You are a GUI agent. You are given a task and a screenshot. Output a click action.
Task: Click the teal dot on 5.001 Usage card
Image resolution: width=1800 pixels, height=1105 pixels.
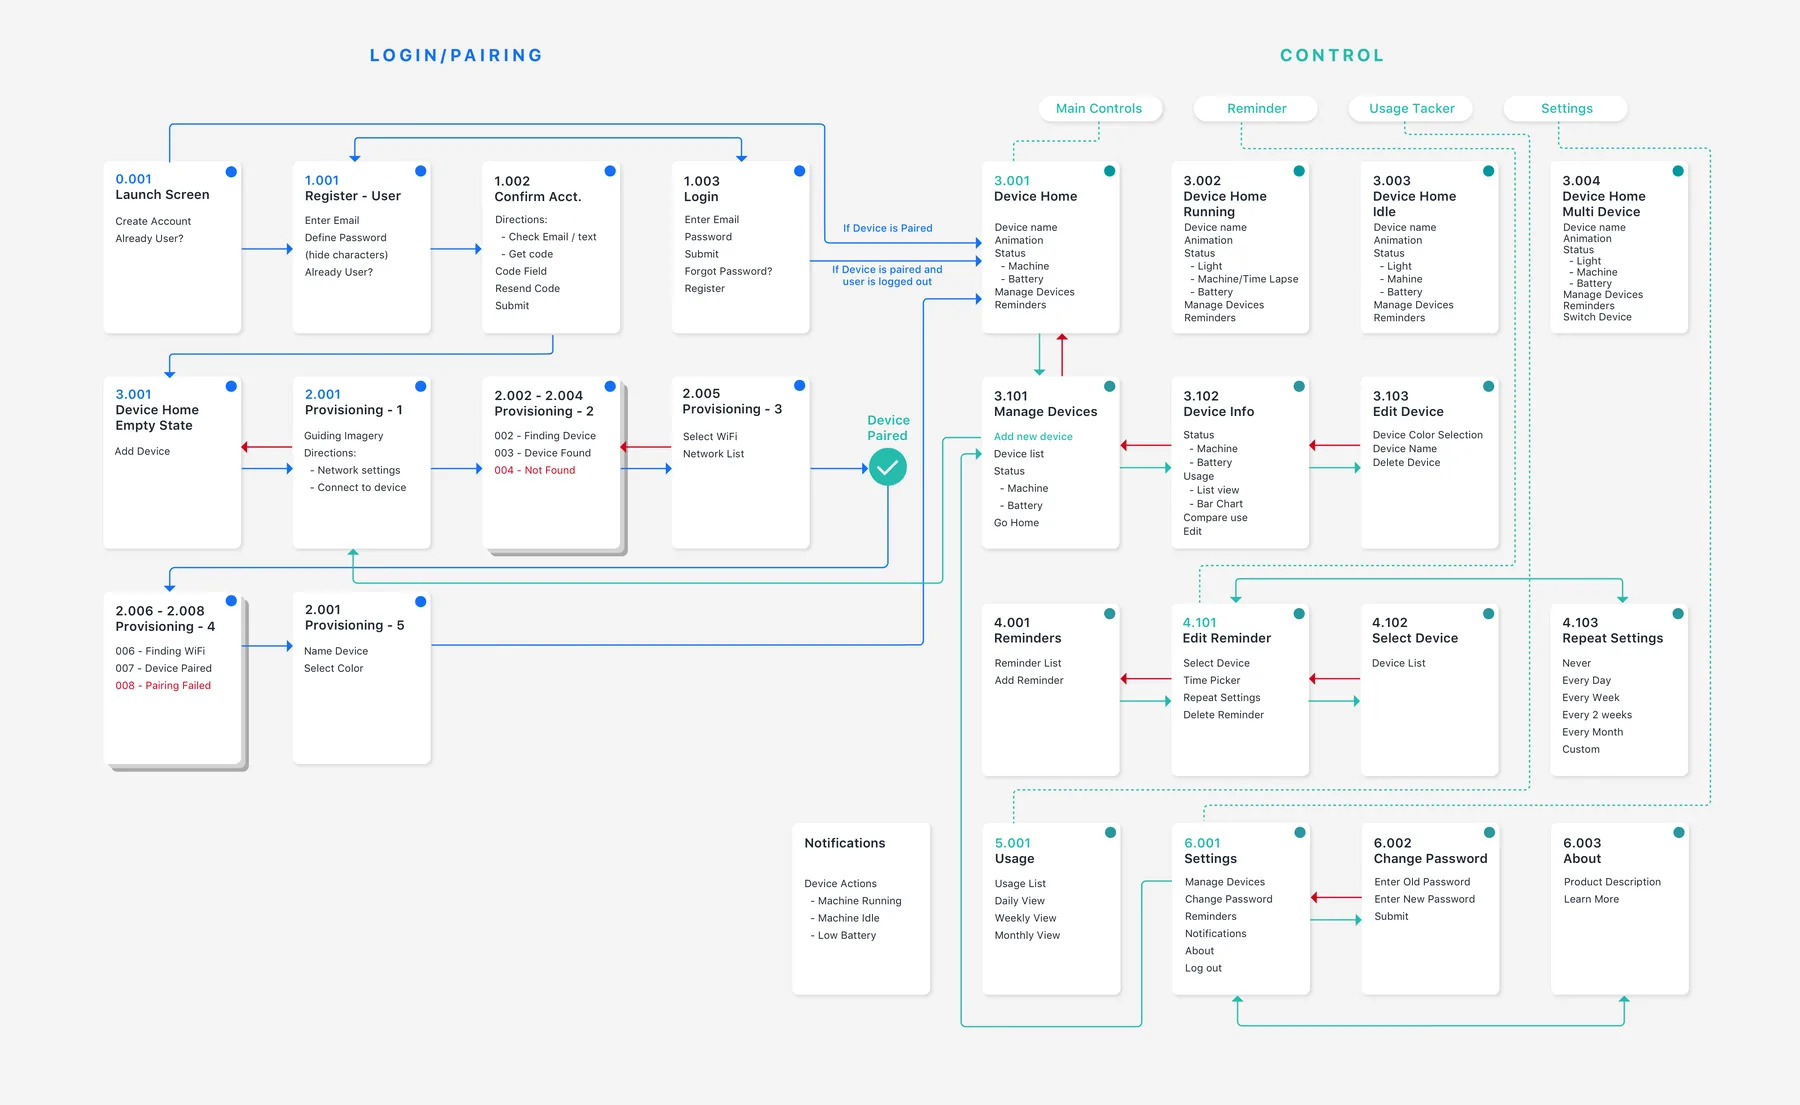pos(1110,832)
